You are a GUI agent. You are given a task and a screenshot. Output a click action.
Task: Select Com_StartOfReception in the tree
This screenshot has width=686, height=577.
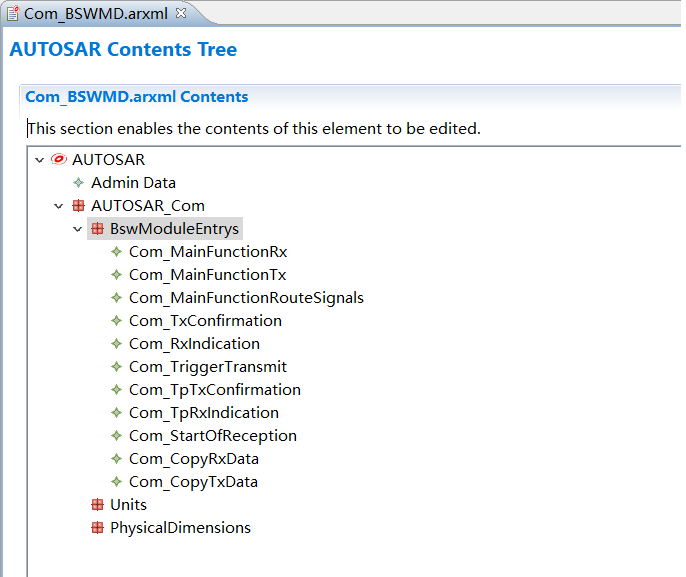pyautogui.click(x=212, y=436)
